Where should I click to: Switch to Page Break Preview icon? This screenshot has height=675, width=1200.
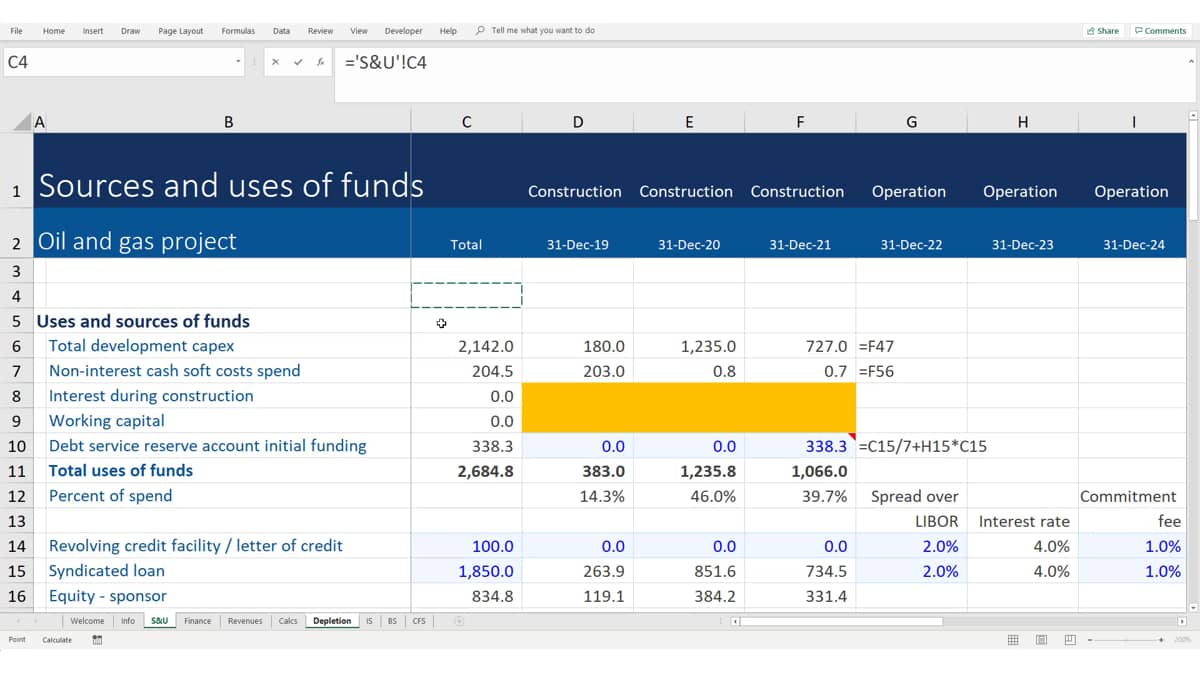(1069, 640)
